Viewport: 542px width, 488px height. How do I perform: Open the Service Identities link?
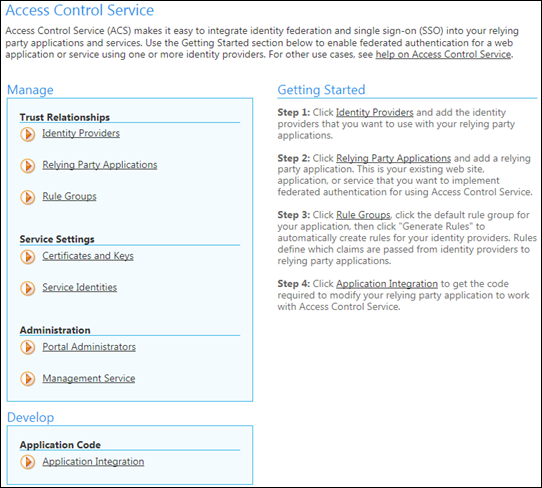pos(80,287)
